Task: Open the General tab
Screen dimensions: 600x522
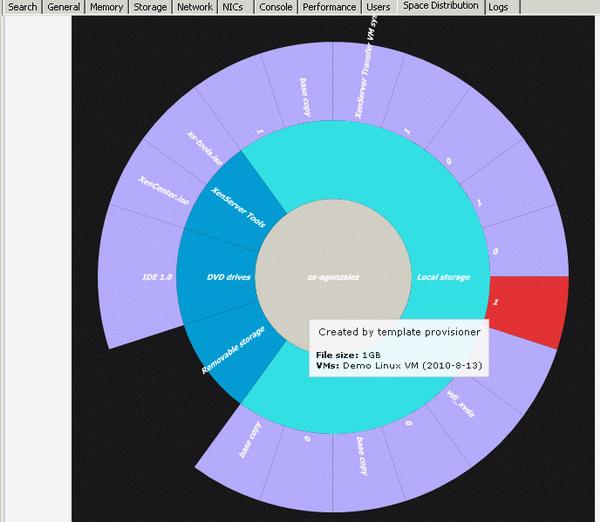Action: 64,7
